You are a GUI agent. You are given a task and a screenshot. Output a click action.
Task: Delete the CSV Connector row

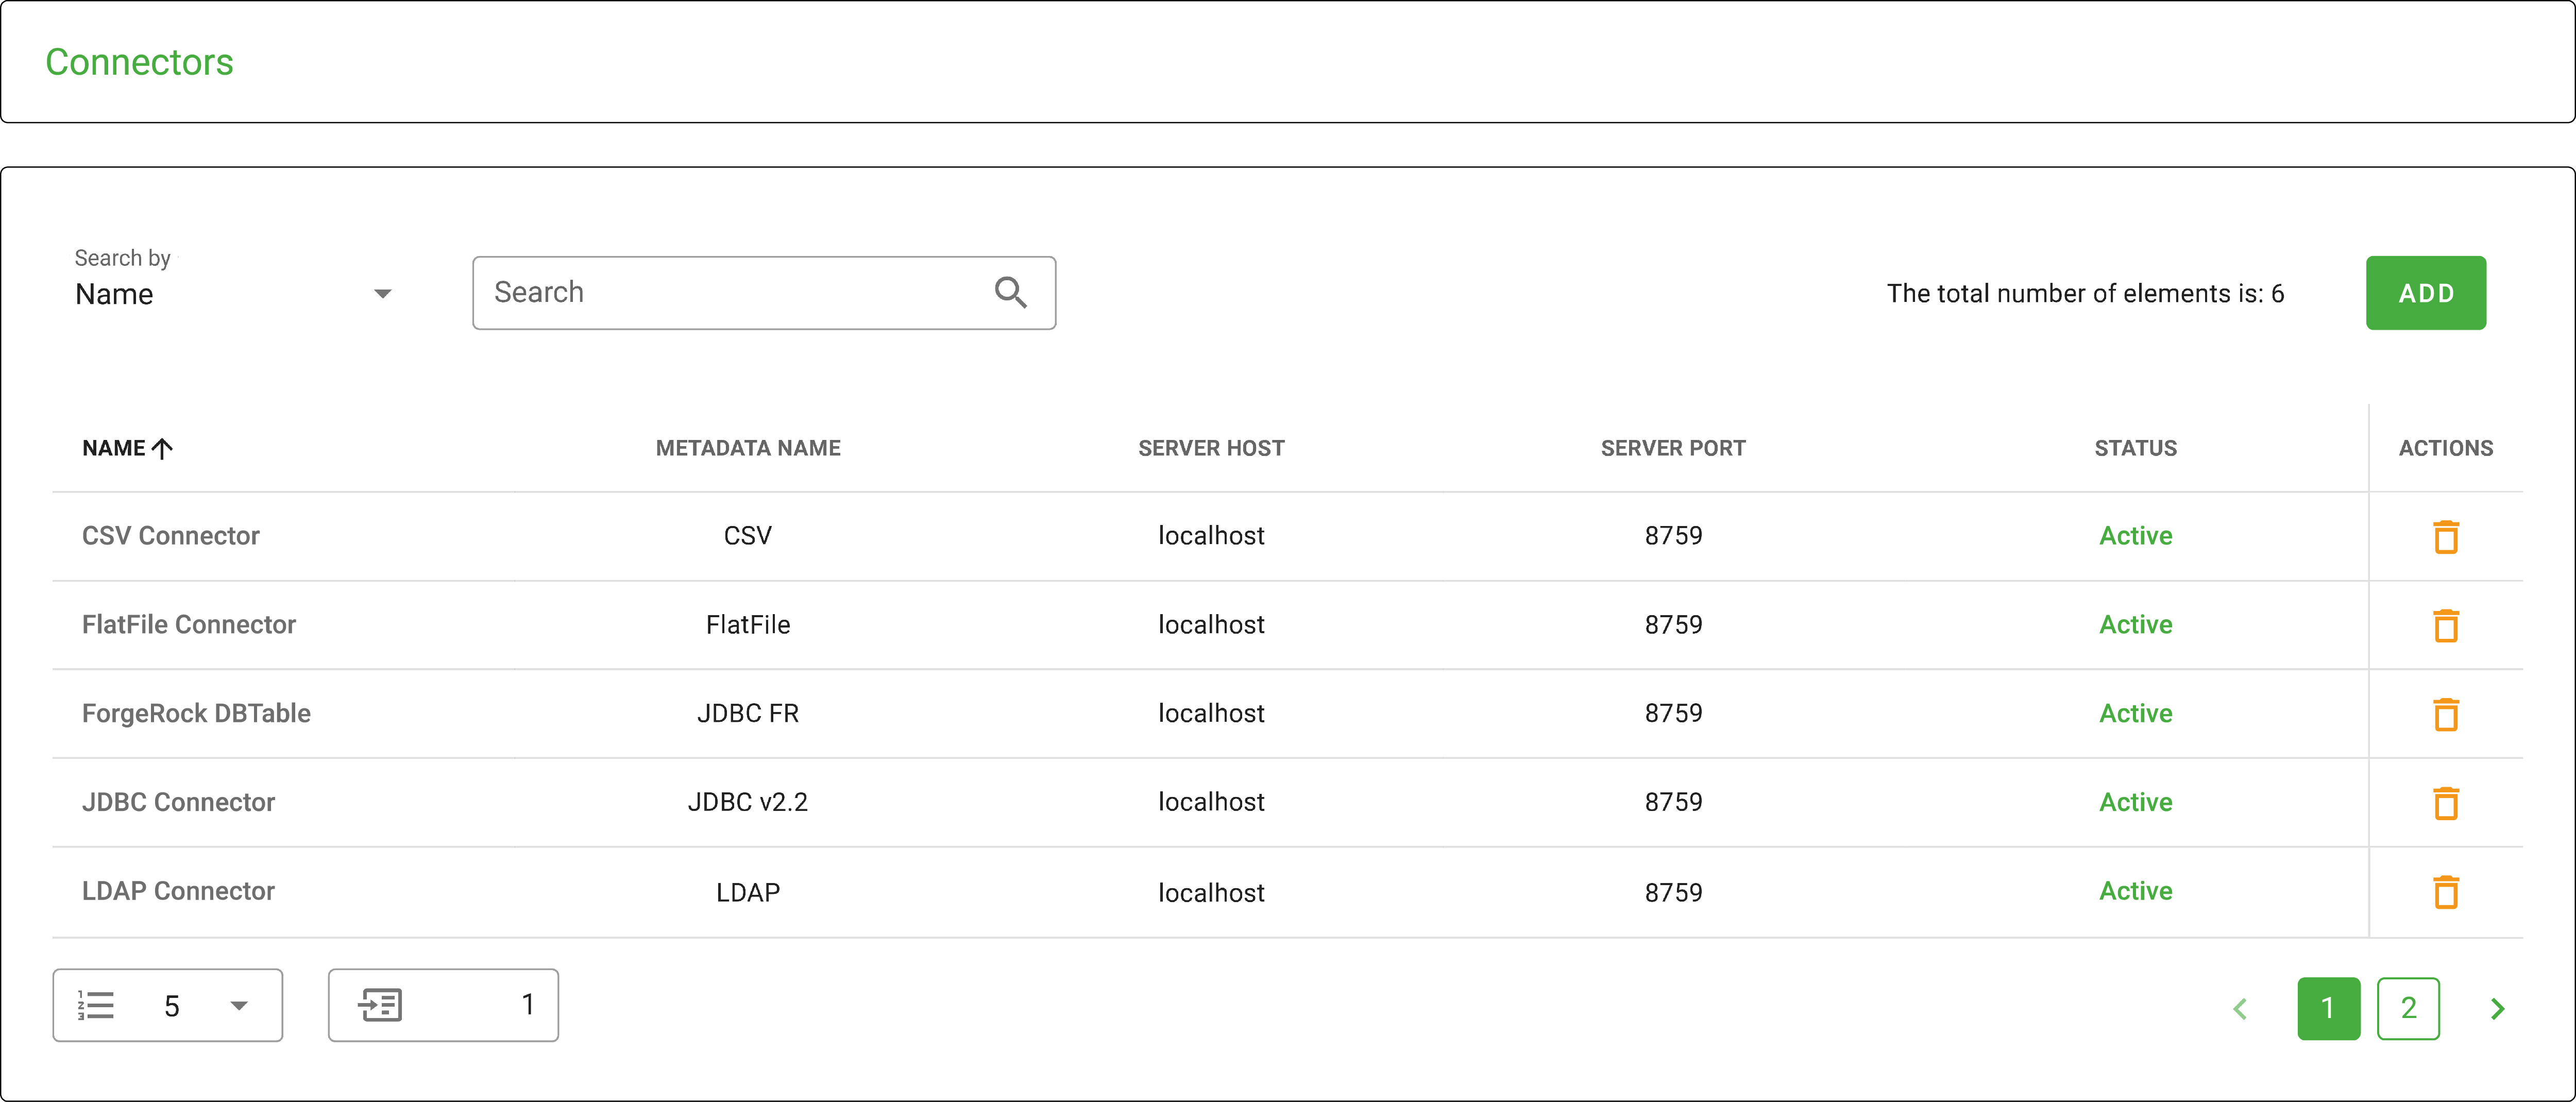click(2446, 536)
